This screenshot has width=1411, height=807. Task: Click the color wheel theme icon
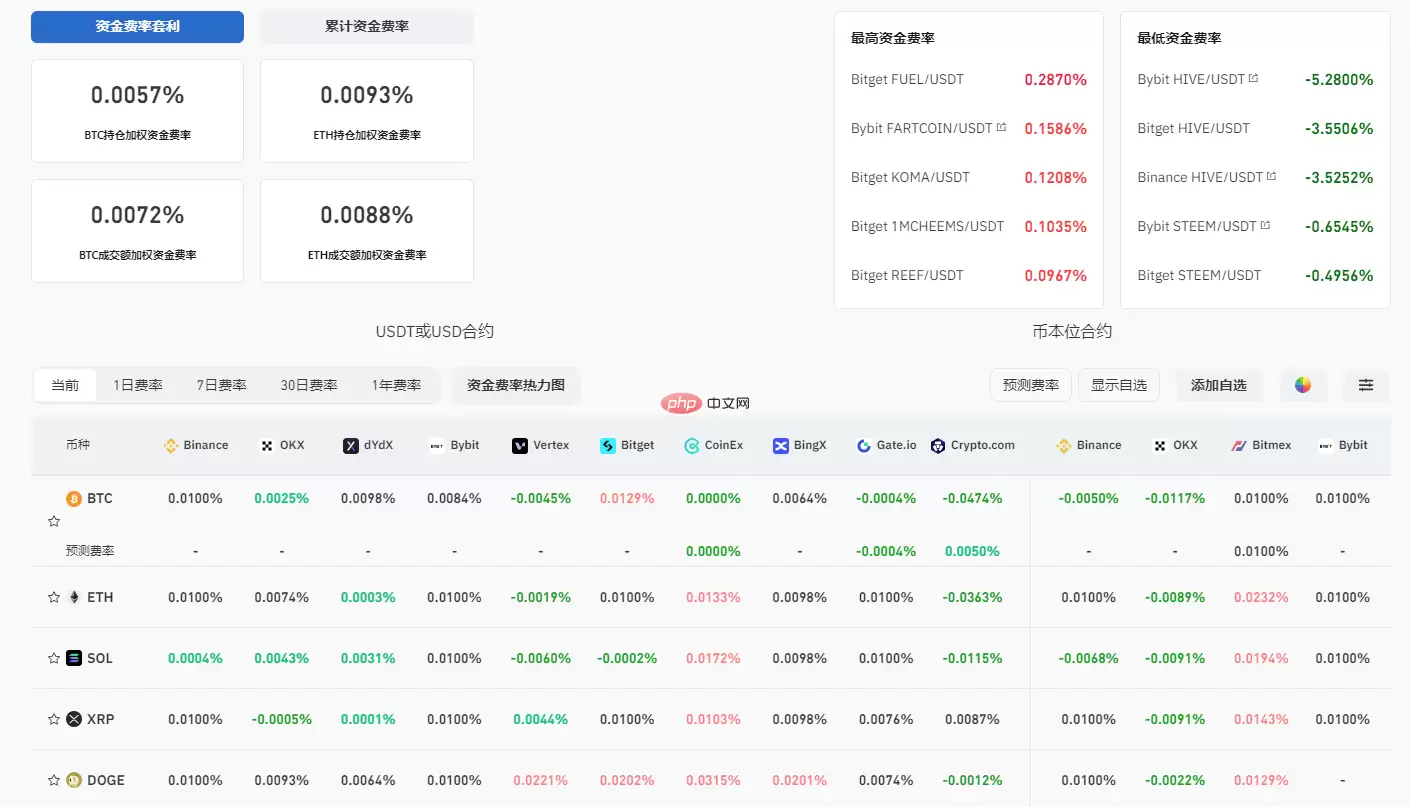pyautogui.click(x=1302, y=385)
